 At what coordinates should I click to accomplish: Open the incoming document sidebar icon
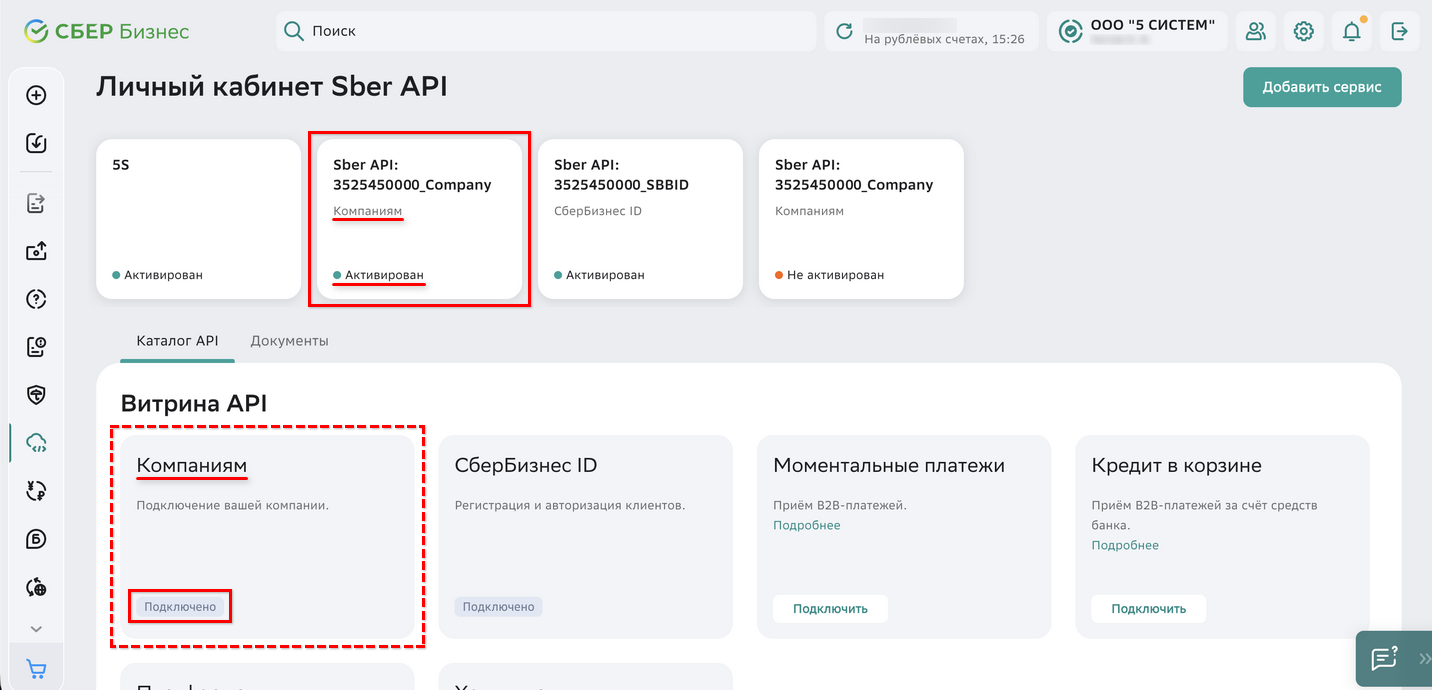pyautogui.click(x=36, y=143)
